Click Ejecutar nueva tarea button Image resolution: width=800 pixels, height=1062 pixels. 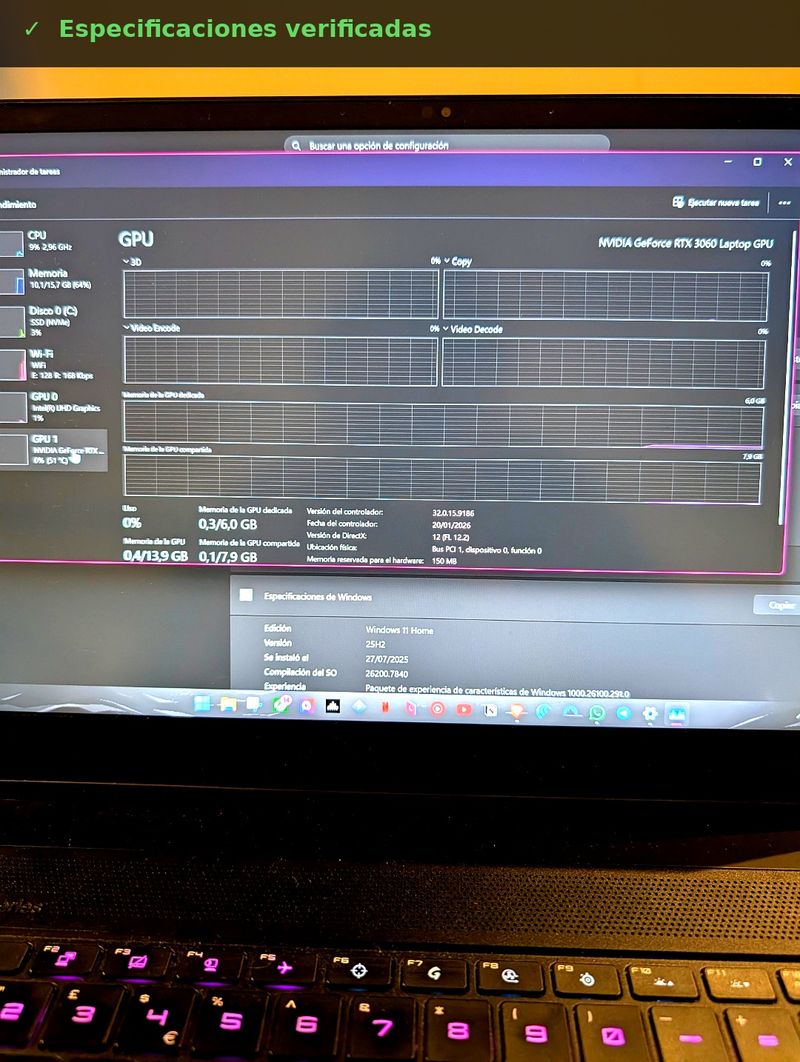tap(716, 203)
